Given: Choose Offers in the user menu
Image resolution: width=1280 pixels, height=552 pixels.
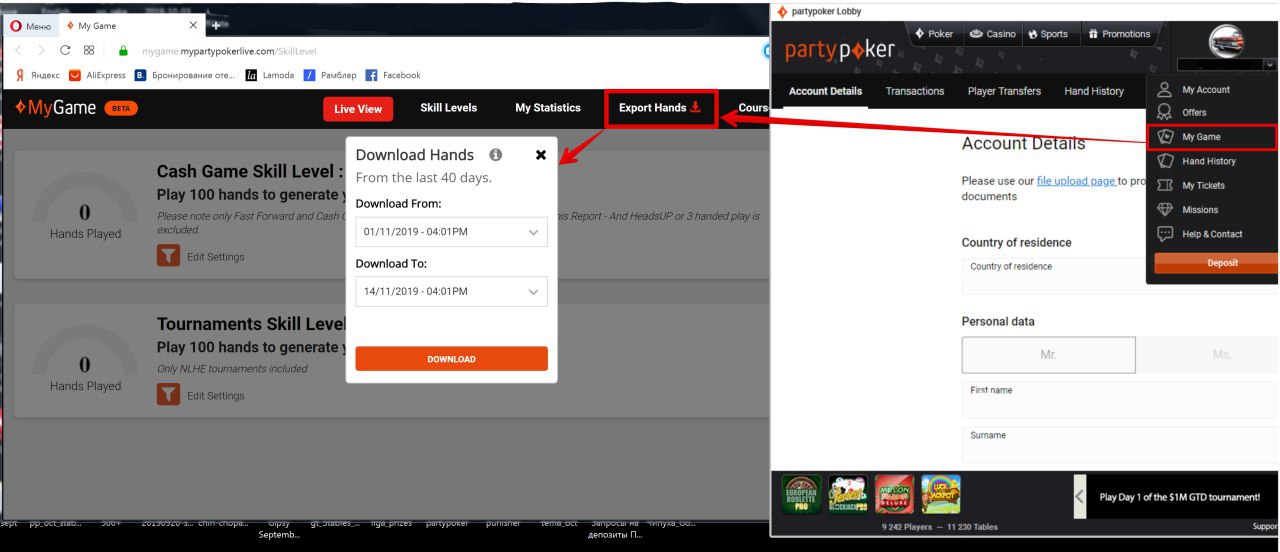Looking at the screenshot, I should tap(1213, 113).
